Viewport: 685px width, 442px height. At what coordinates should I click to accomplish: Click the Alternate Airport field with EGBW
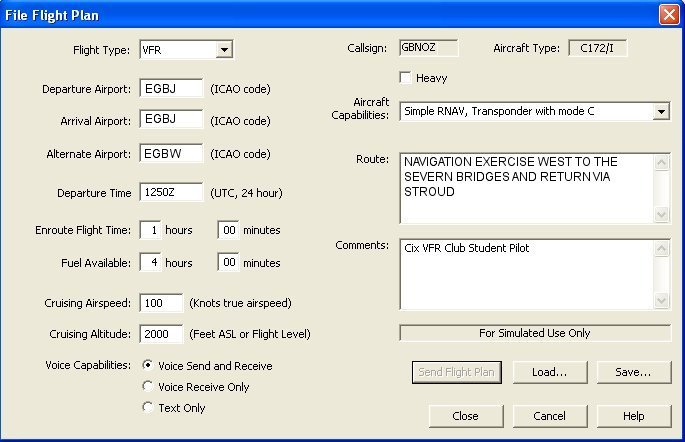tap(171, 154)
